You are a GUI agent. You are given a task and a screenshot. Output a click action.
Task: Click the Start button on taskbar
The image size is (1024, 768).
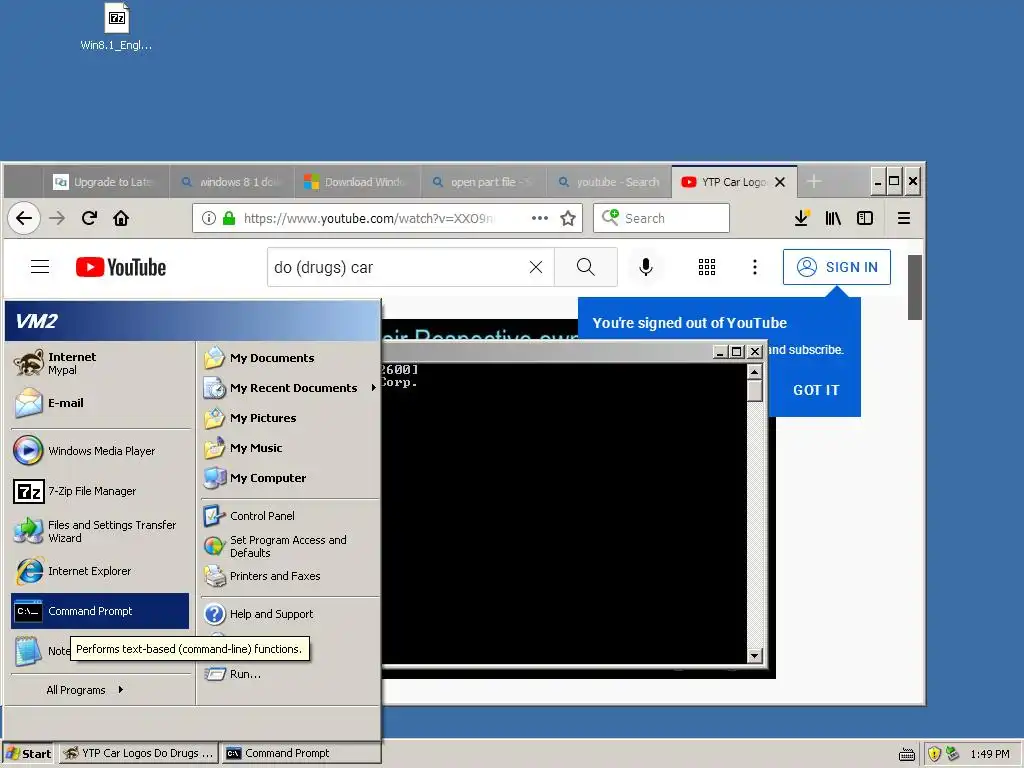coord(28,754)
